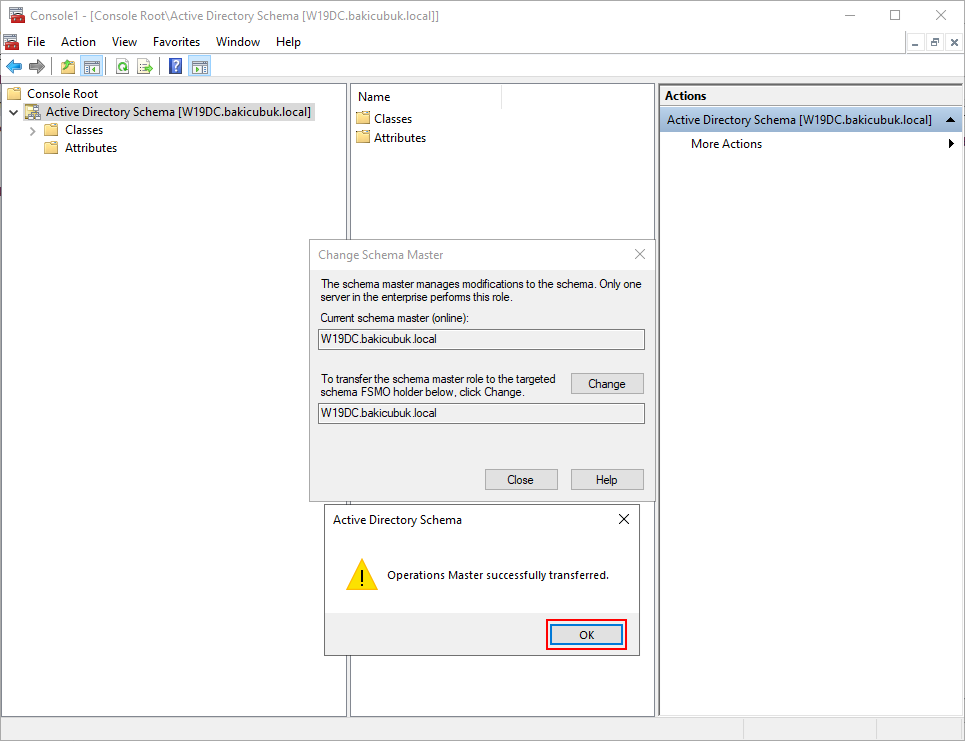Close the inner console child window
Viewport: 965px width, 741px height.
(x=954, y=42)
